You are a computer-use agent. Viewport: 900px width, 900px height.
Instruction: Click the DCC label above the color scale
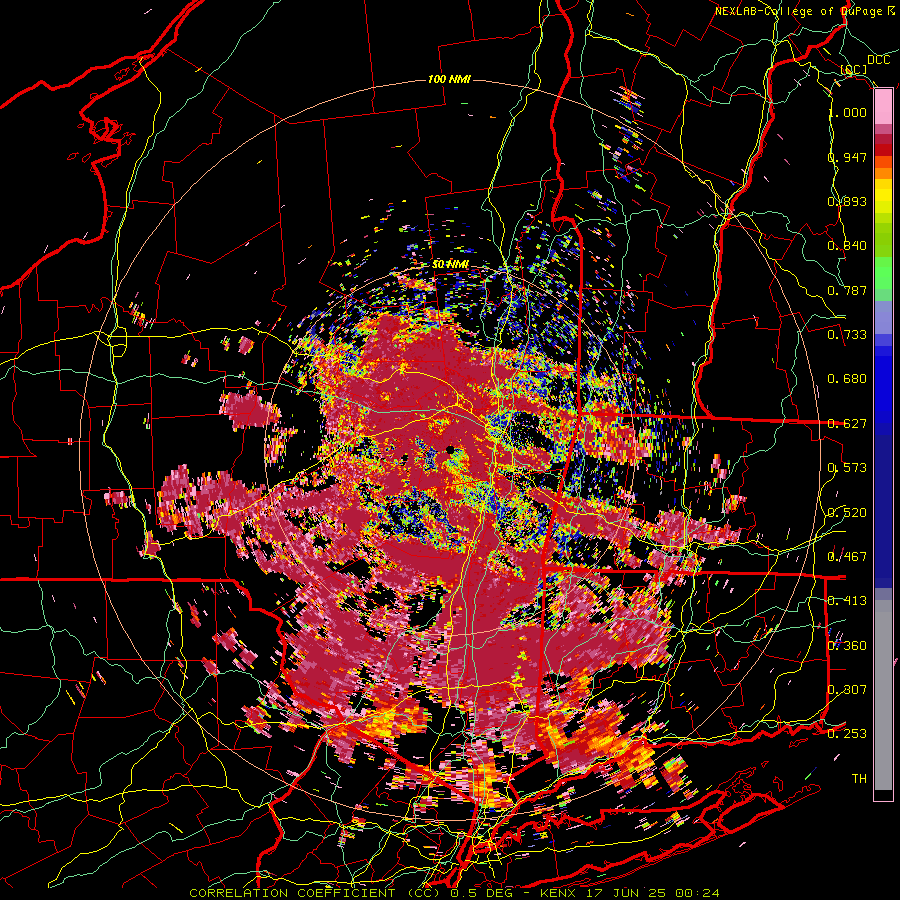878,60
